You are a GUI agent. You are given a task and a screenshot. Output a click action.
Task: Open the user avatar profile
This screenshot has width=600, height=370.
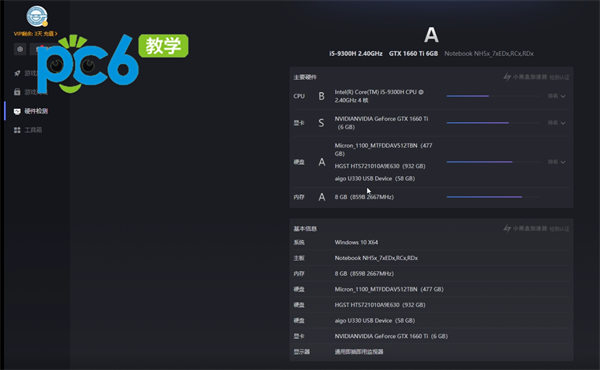pos(37,16)
